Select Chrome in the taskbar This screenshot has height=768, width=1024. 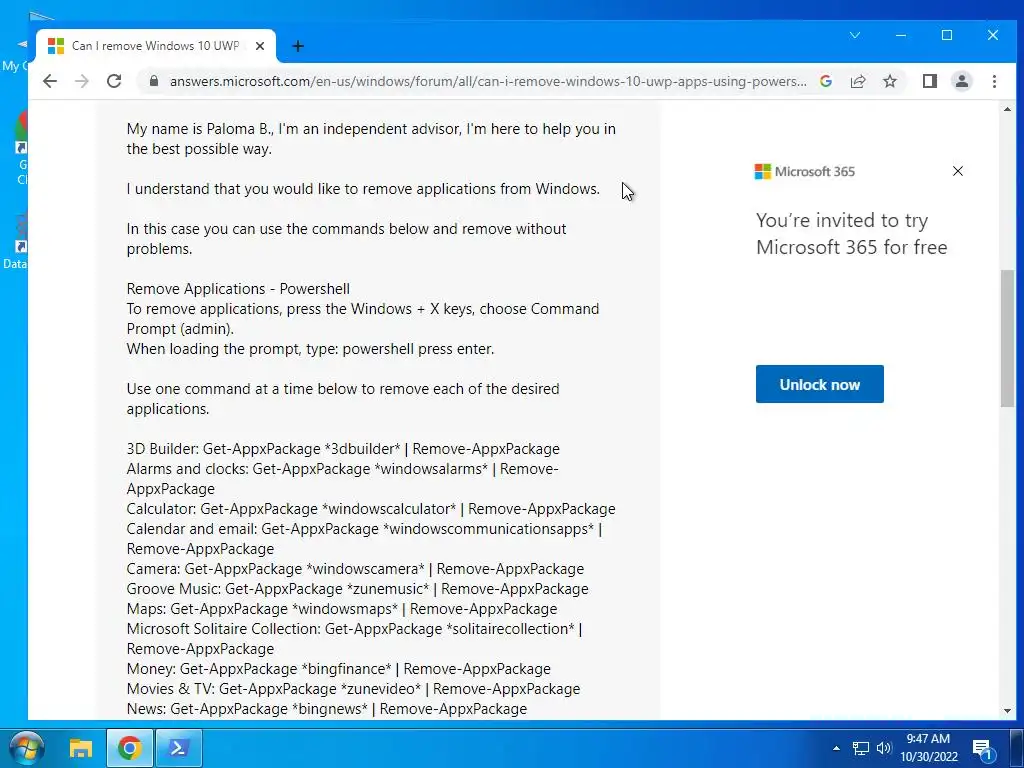129,748
